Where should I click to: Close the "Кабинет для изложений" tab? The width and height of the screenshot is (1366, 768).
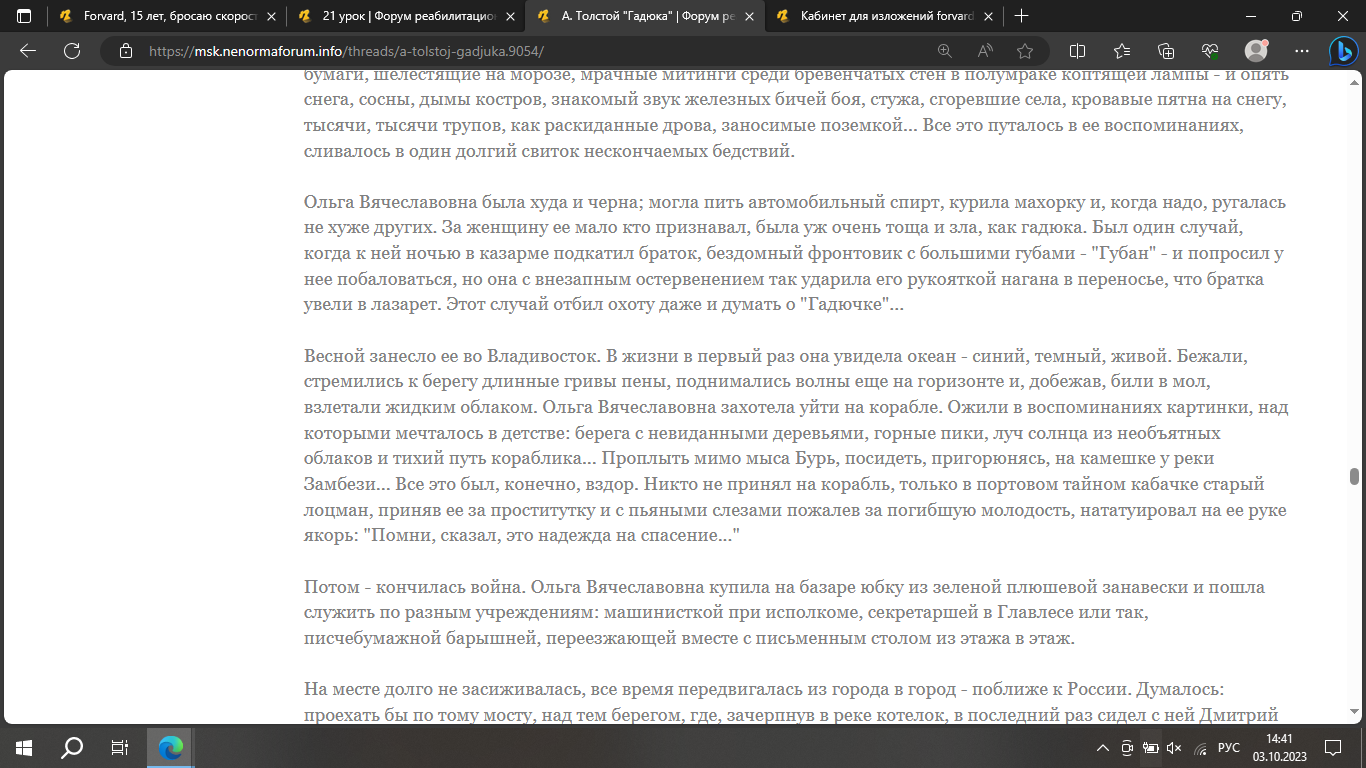987,16
